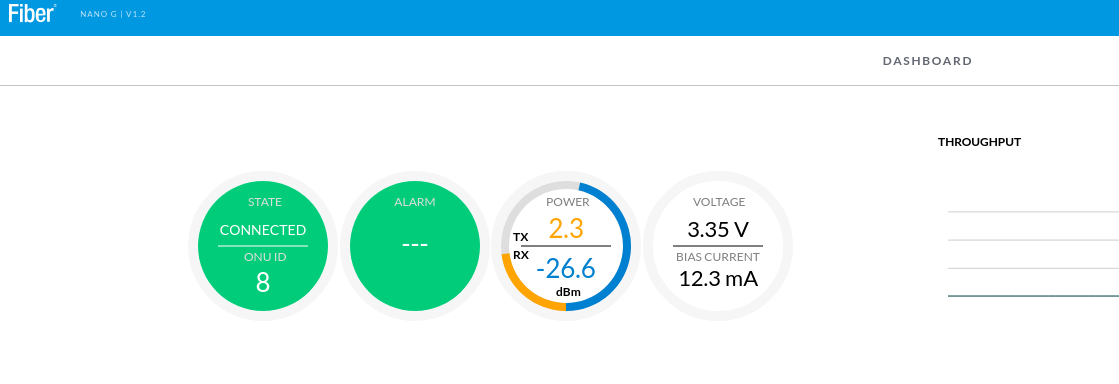The image size is (1119, 384).
Task: Click the TX label on power gauge
Action: pos(520,237)
